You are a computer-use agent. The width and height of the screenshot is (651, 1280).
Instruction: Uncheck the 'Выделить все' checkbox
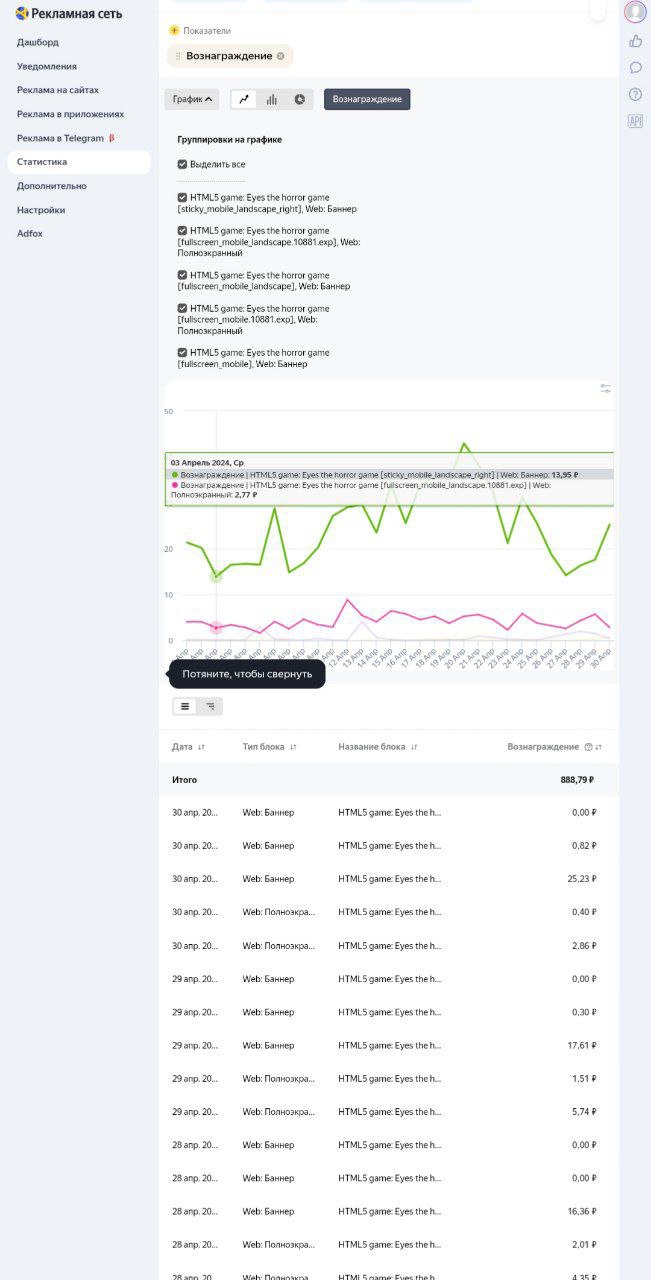click(x=182, y=164)
